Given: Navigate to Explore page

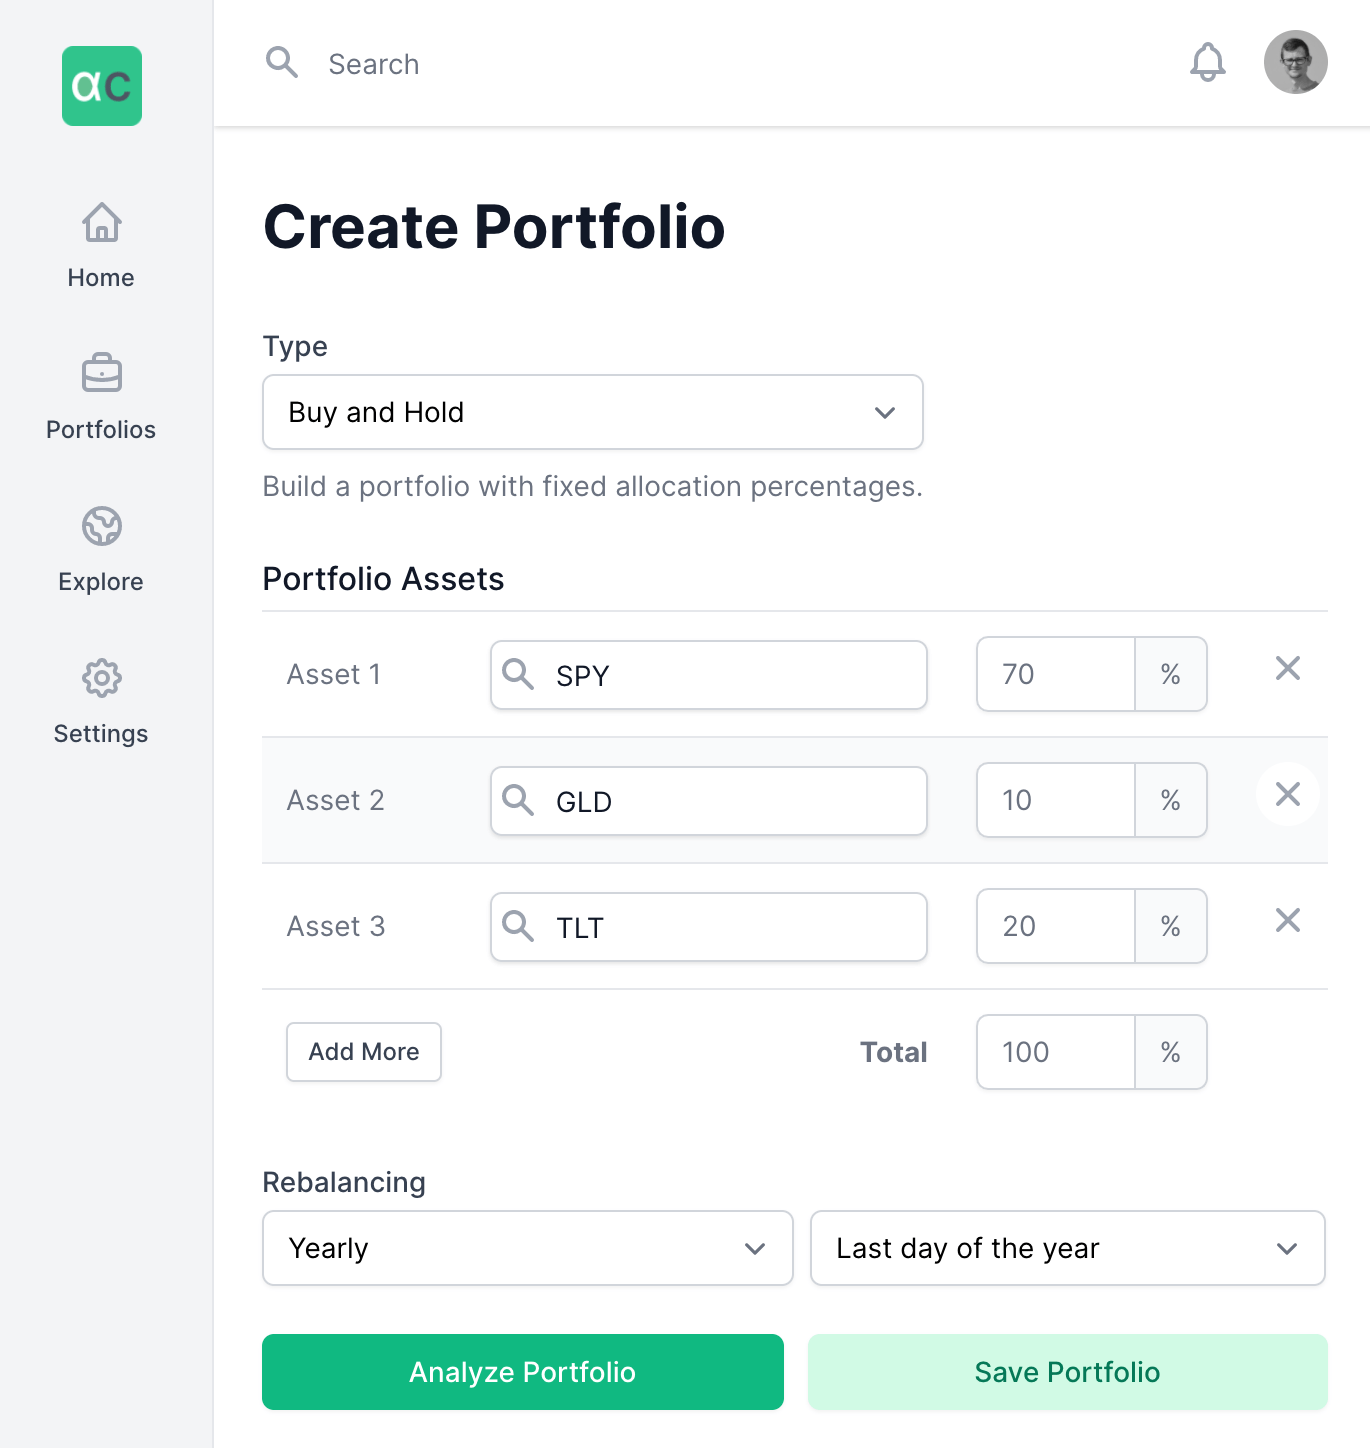Looking at the screenshot, I should point(101,549).
